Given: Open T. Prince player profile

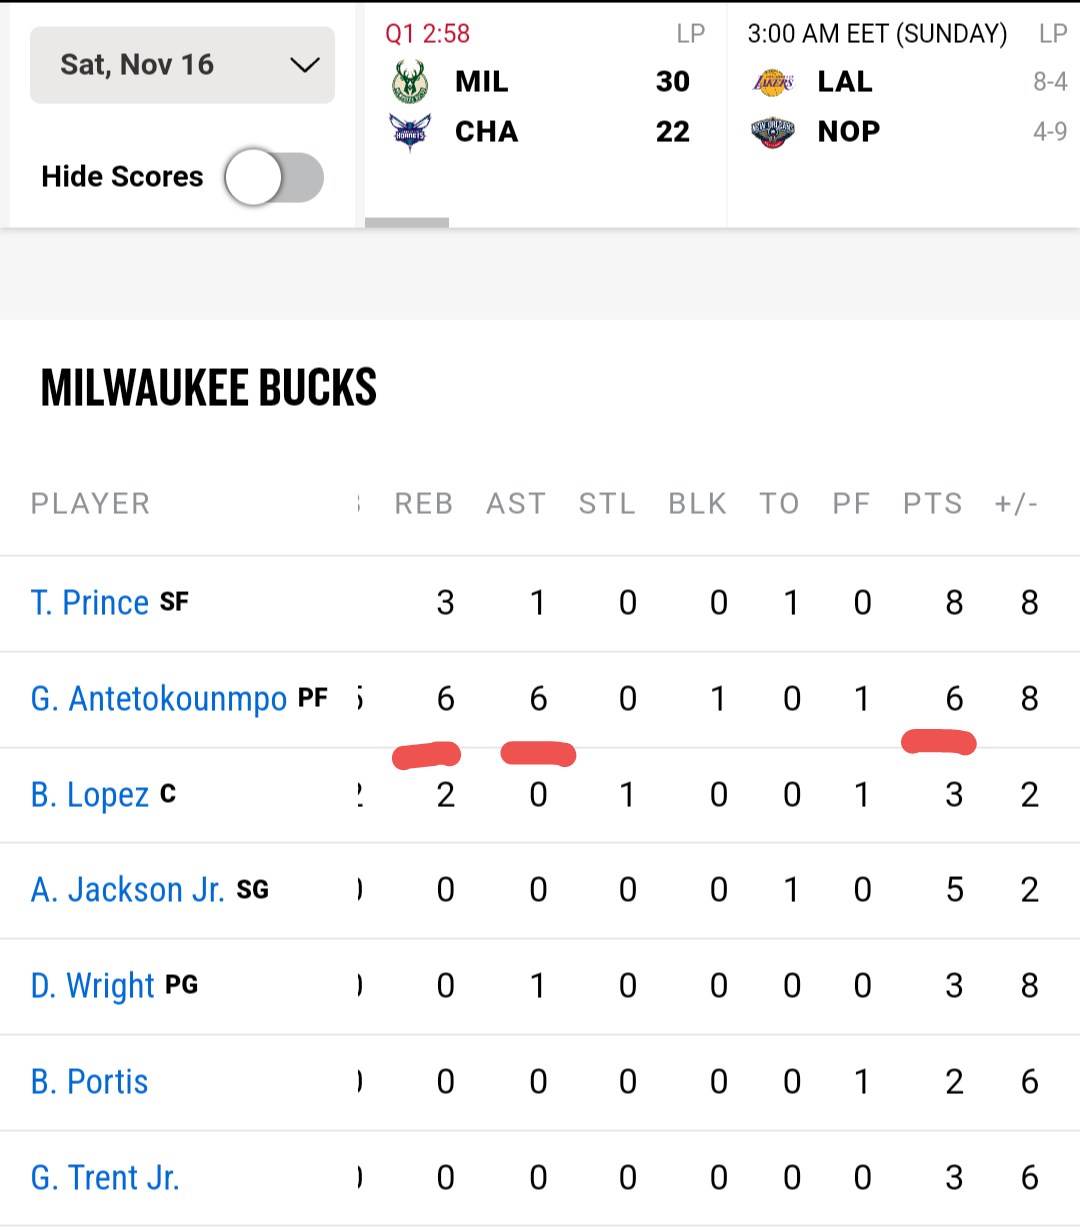Looking at the screenshot, I should (x=90, y=603).
